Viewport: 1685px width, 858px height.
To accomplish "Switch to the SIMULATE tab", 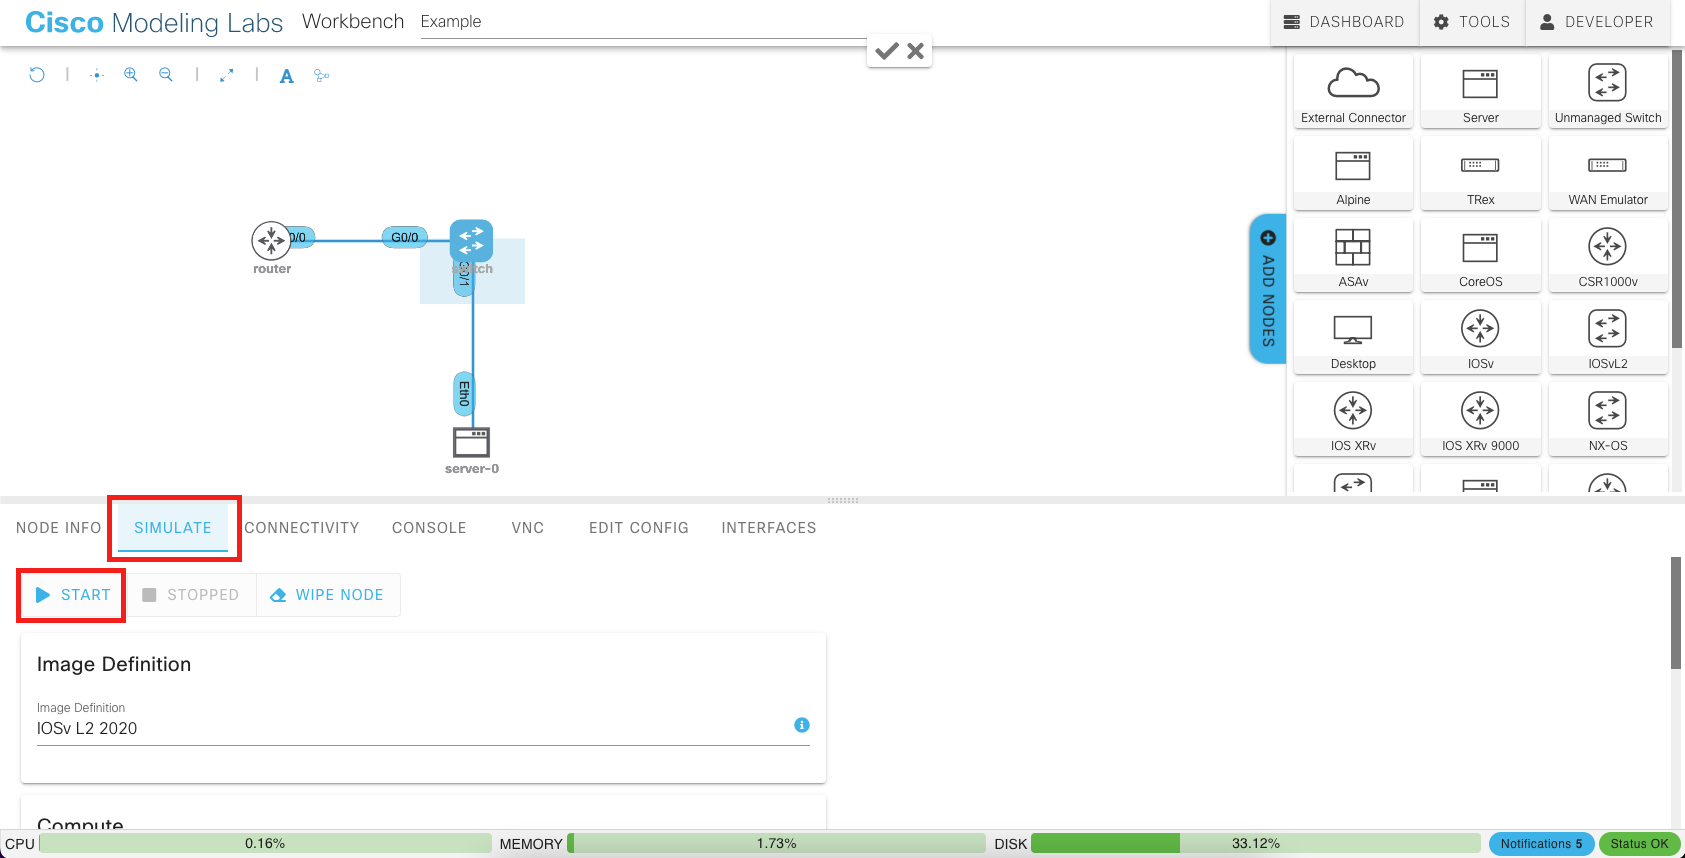I will [173, 528].
